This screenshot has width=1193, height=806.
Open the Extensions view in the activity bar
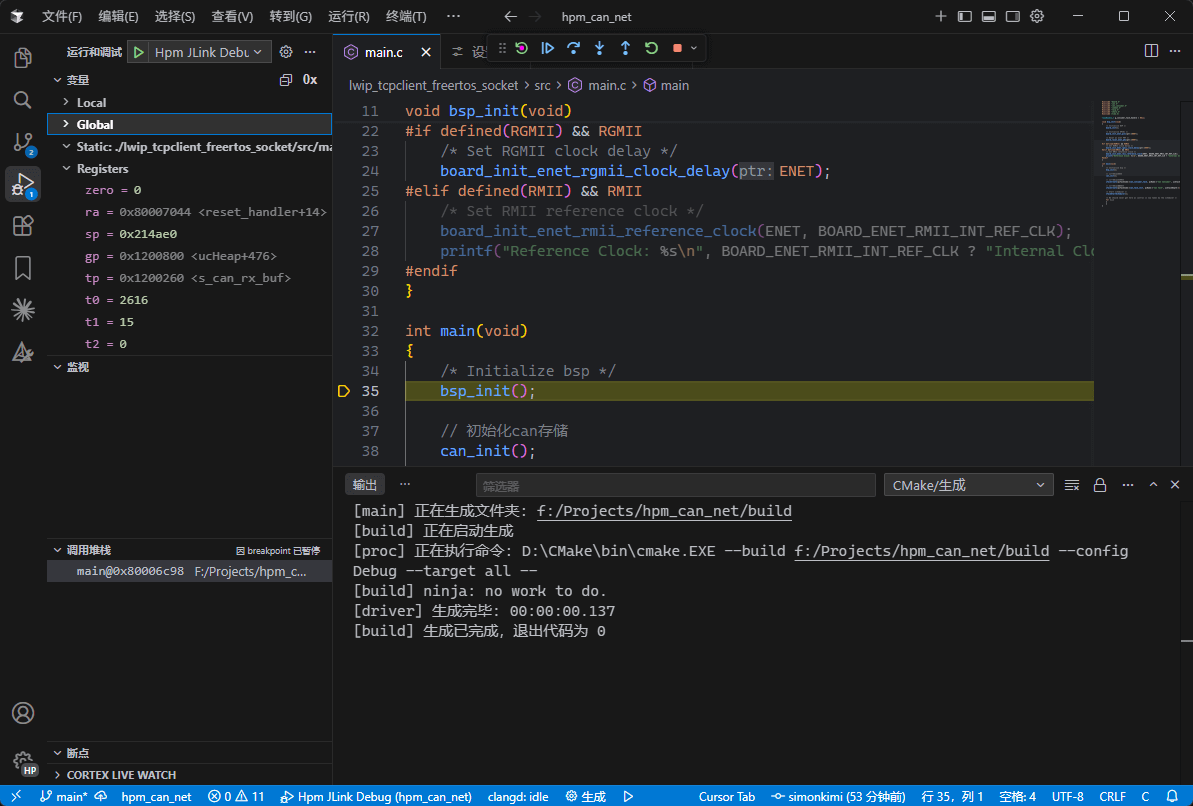coord(23,226)
